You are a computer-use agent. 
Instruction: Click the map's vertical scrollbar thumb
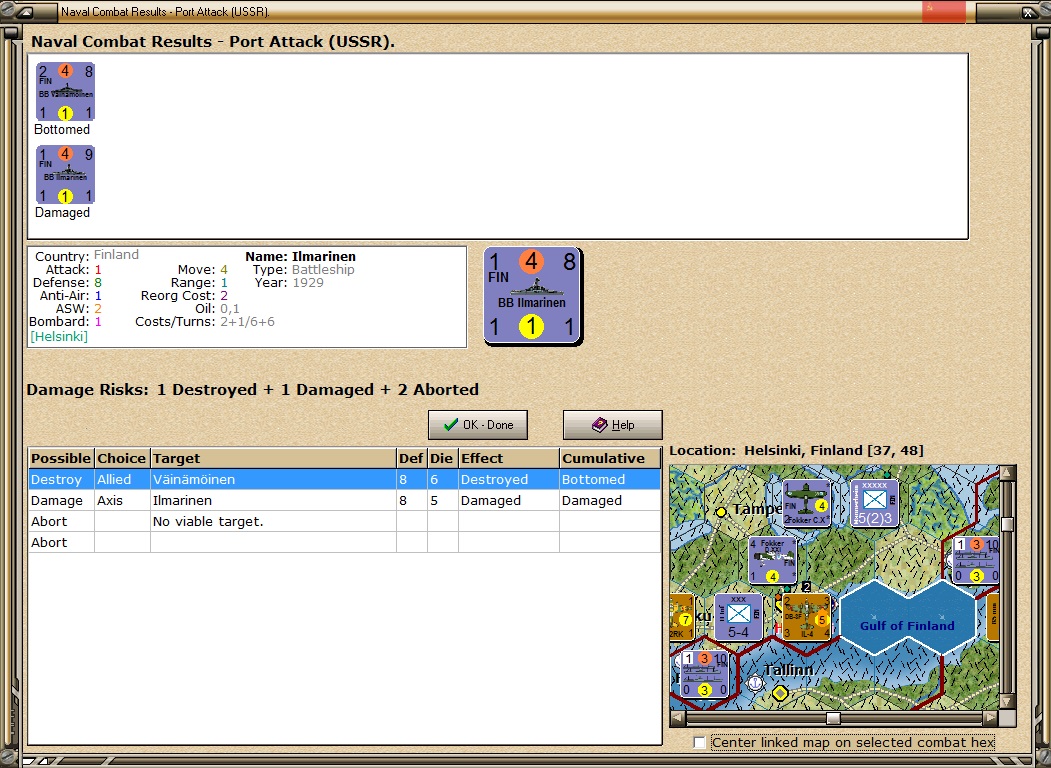tap(1007, 524)
